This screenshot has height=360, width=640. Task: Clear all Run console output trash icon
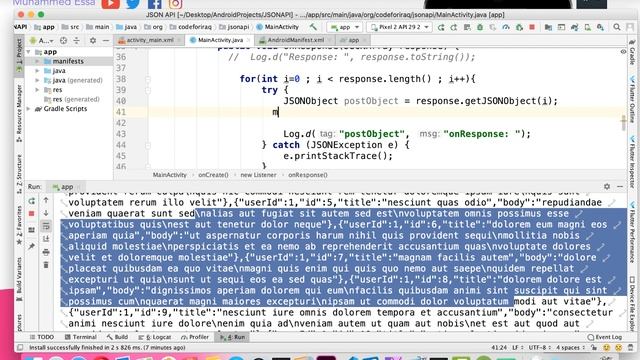pyautogui.click(x=46, y=265)
